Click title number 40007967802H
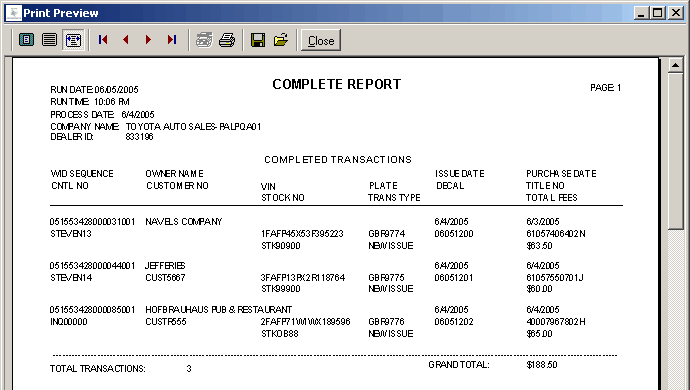Image resolution: width=690 pixels, height=390 pixels. (556, 322)
